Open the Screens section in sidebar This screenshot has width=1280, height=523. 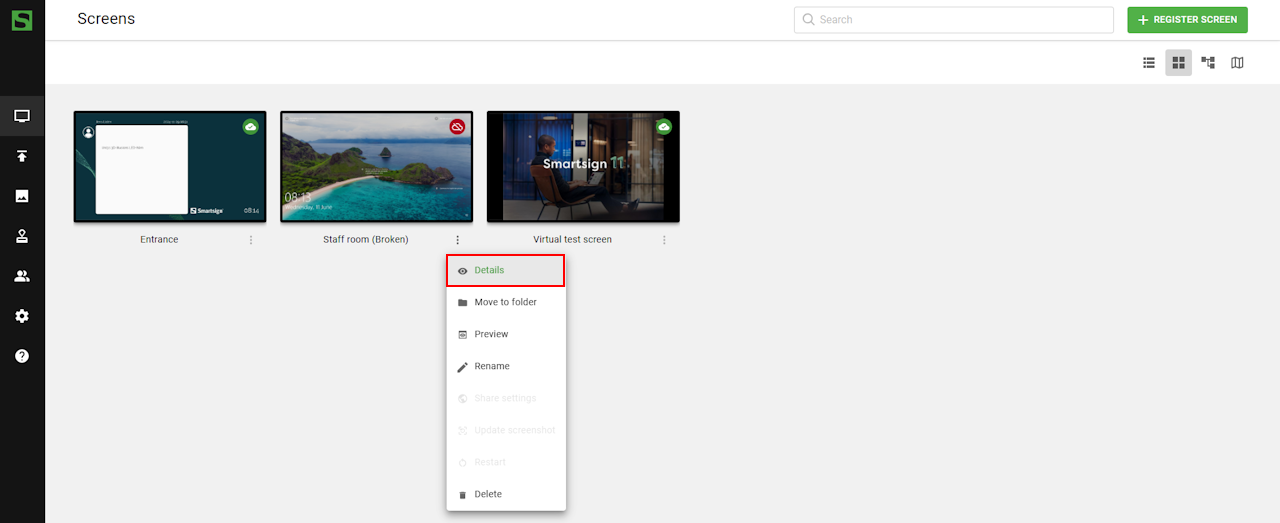point(22,116)
